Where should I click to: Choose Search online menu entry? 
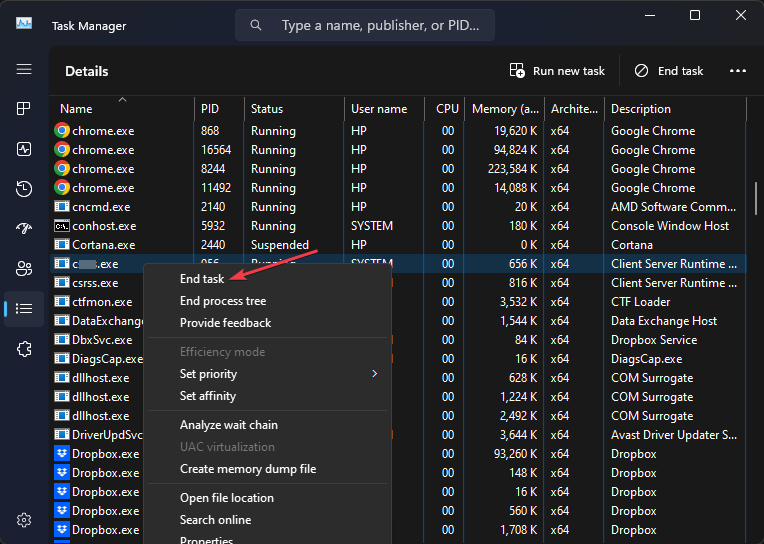pyautogui.click(x=215, y=520)
